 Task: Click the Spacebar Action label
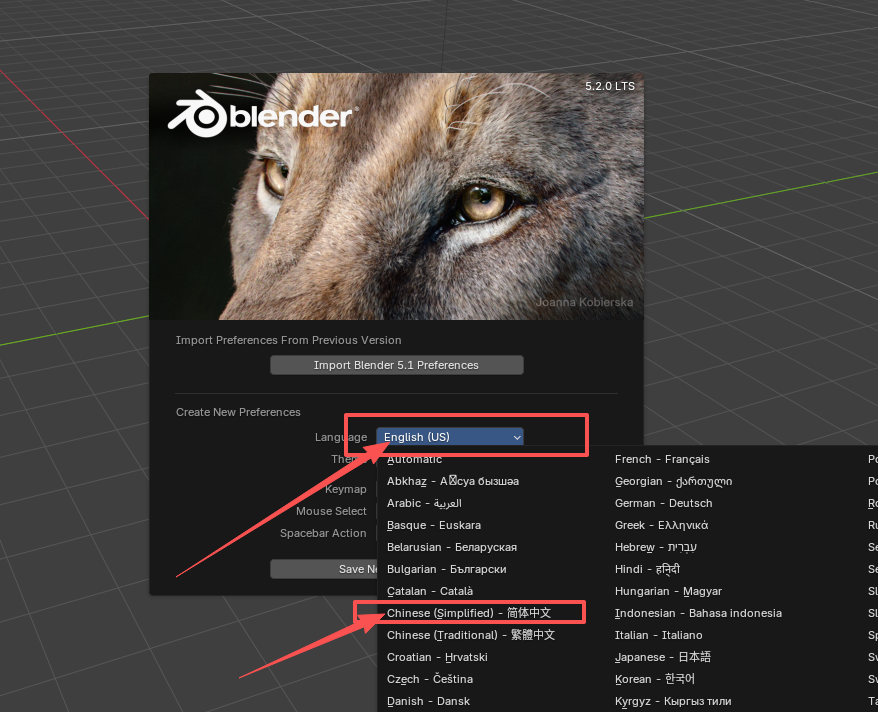[x=323, y=533]
